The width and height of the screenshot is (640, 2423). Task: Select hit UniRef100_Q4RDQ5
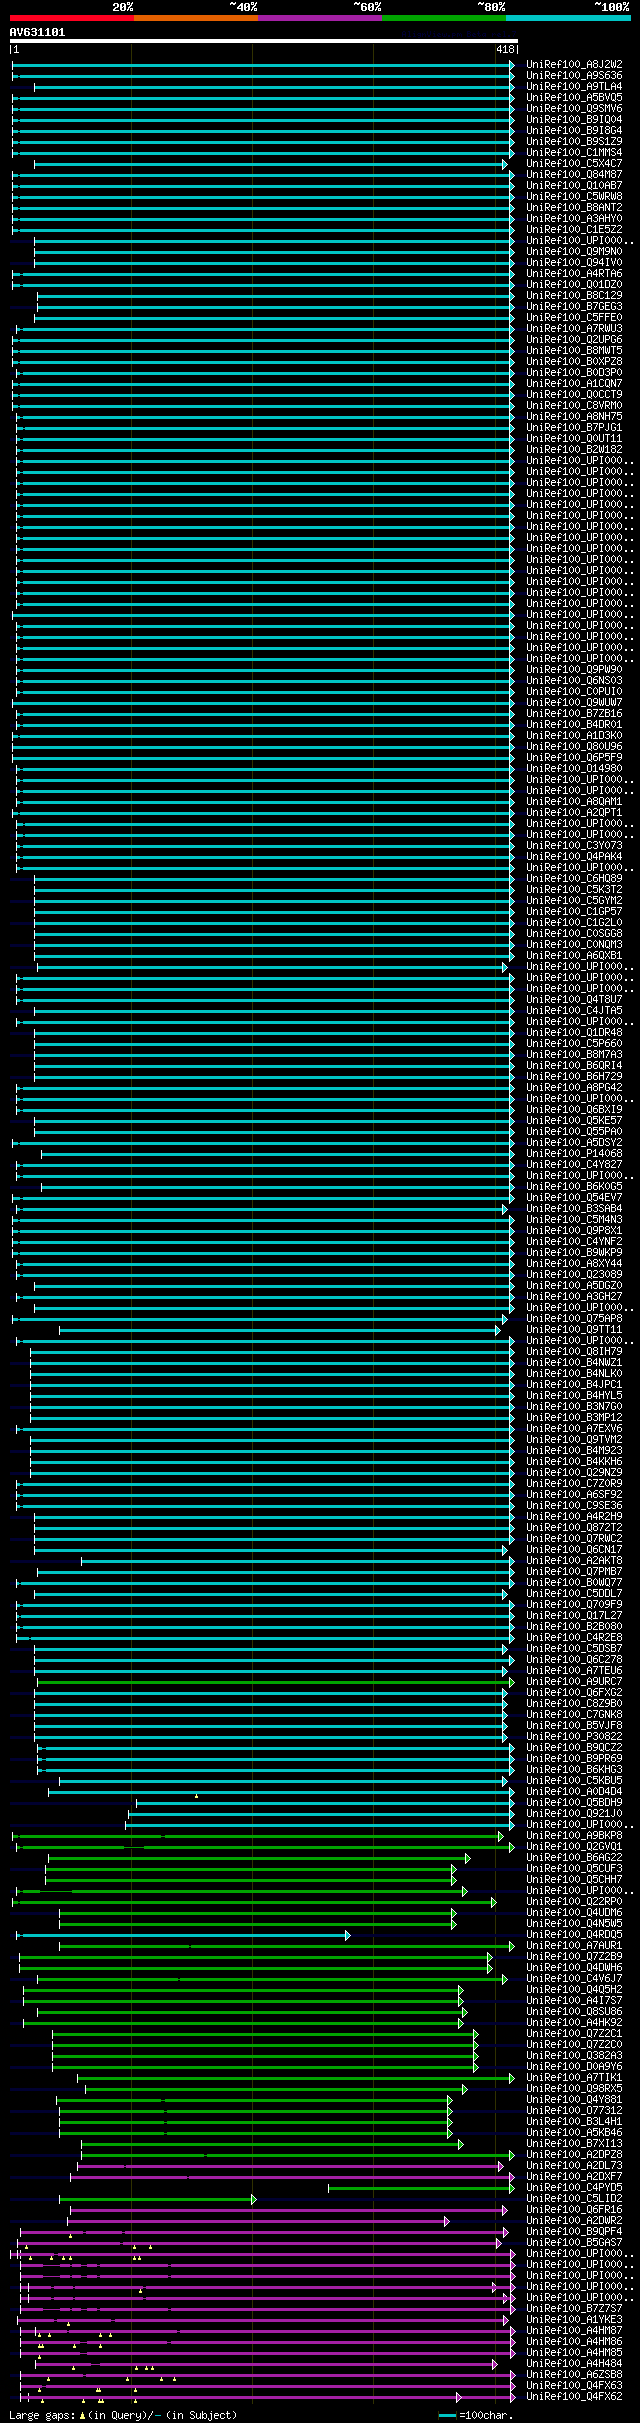click(x=574, y=1934)
